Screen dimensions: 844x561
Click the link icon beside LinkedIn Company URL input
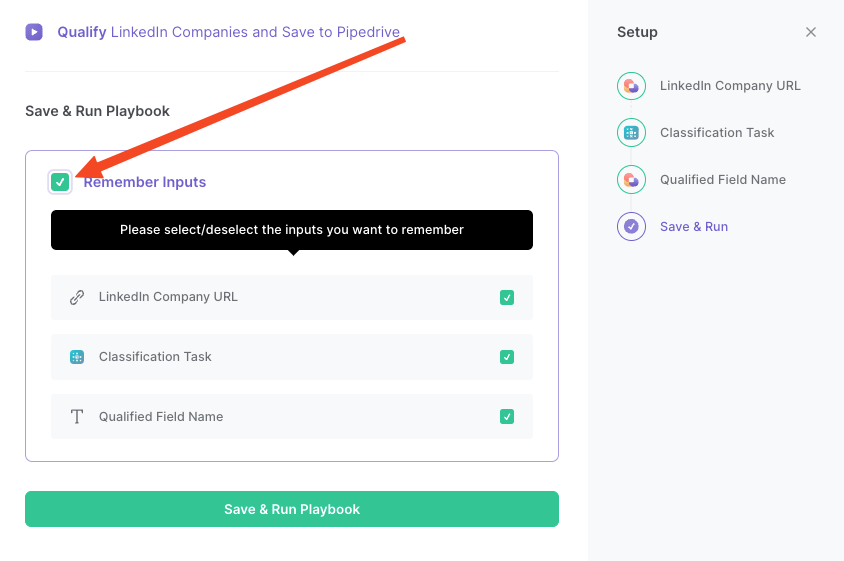click(77, 297)
